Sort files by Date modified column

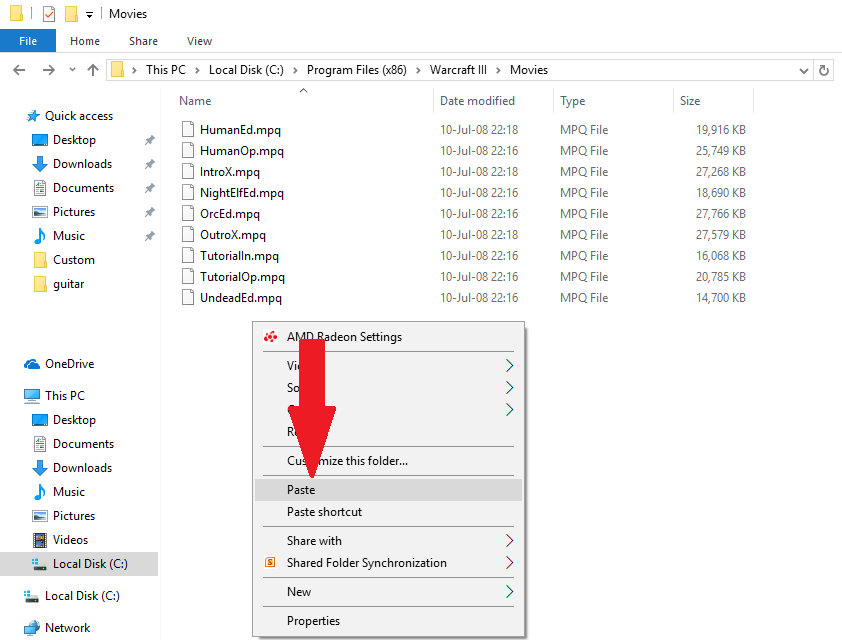pos(477,101)
